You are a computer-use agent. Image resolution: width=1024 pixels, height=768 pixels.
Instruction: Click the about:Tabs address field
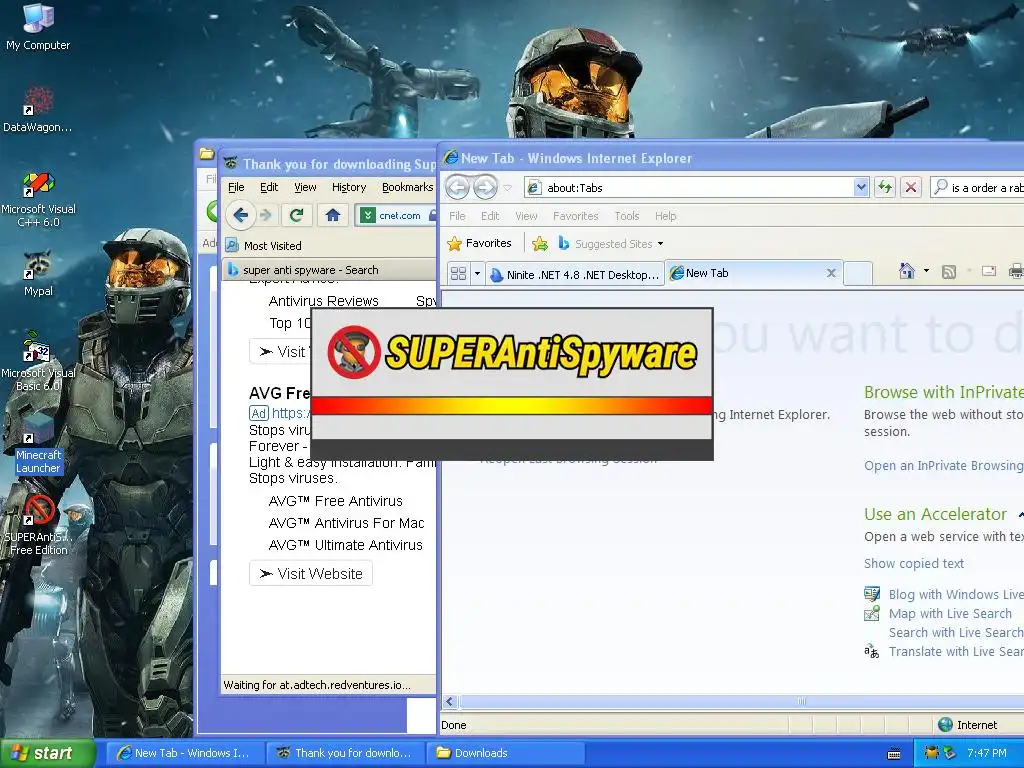pyautogui.click(x=696, y=187)
